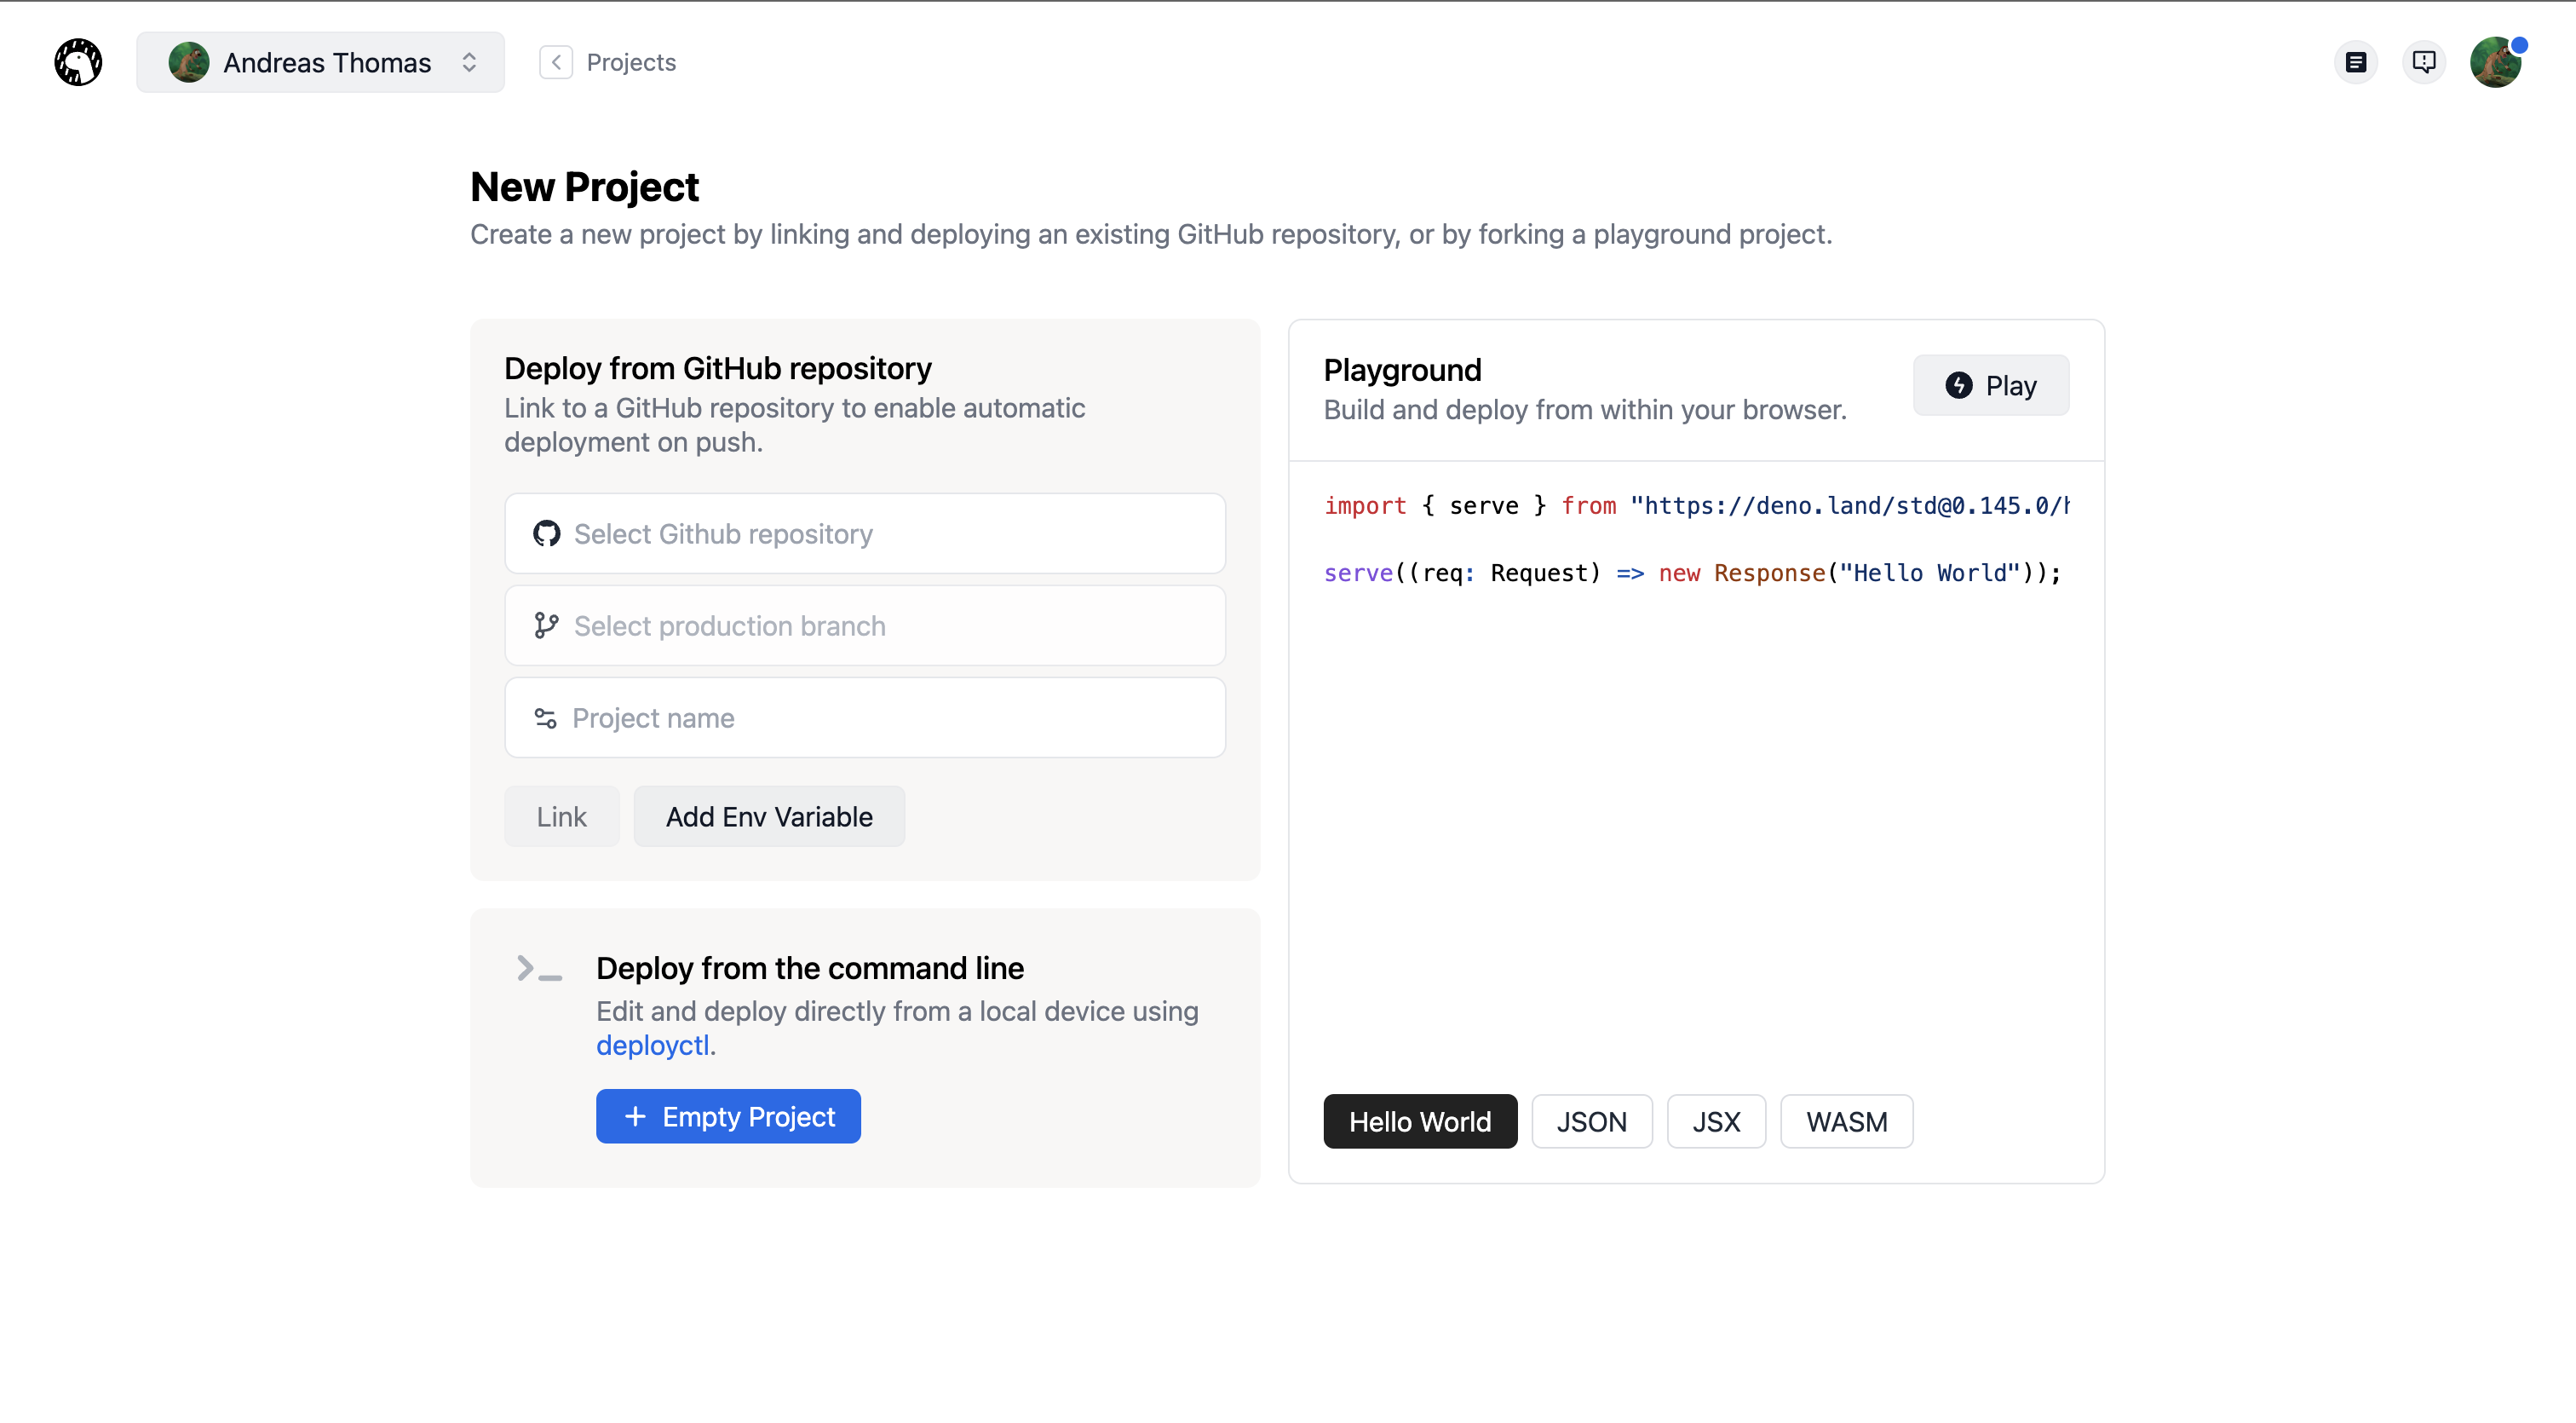
Task: Click the Deno dinosaur logo
Action: [78, 62]
